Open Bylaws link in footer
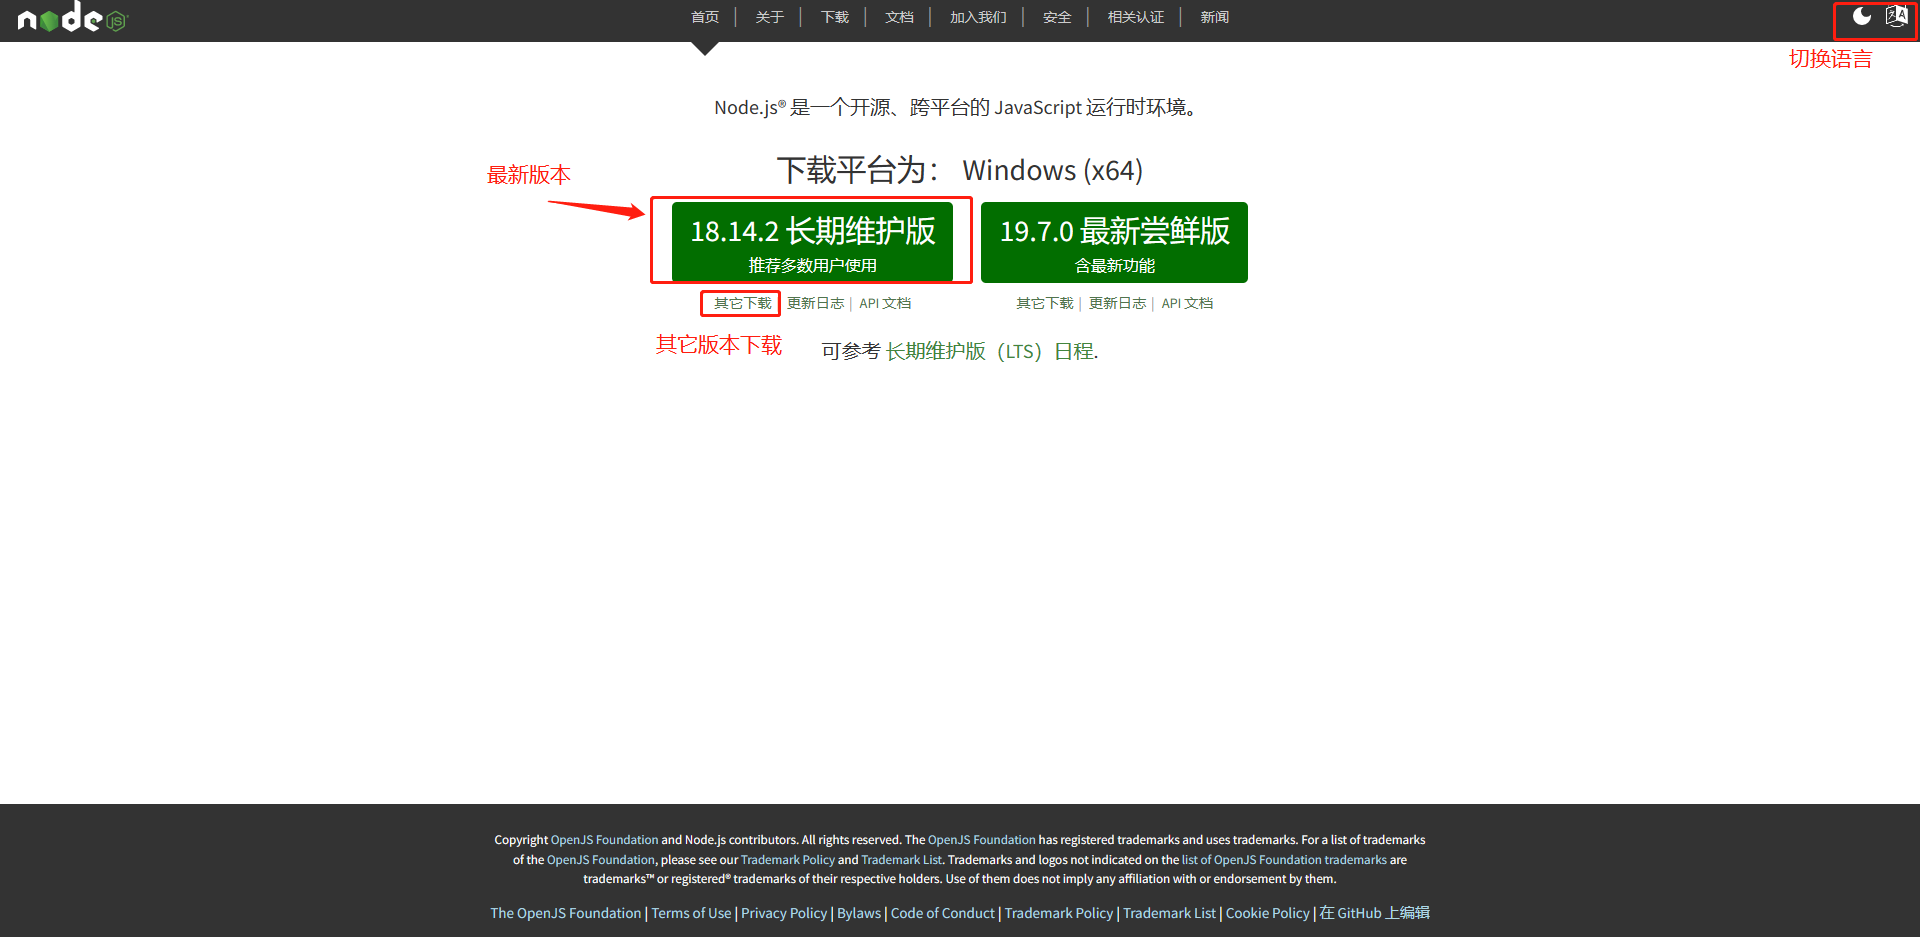The width and height of the screenshot is (1920, 937). 859,913
